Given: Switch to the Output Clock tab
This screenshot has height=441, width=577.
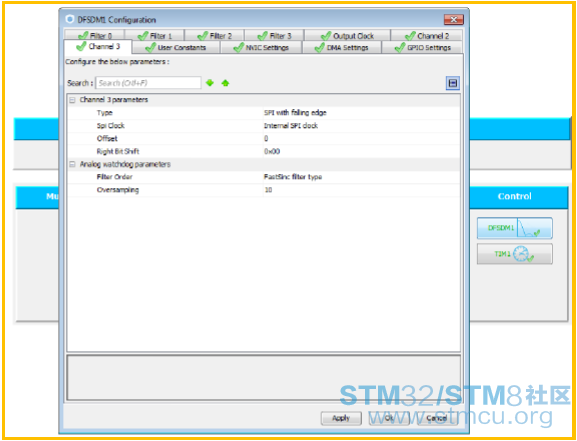Looking at the screenshot, I should [x=347, y=35].
